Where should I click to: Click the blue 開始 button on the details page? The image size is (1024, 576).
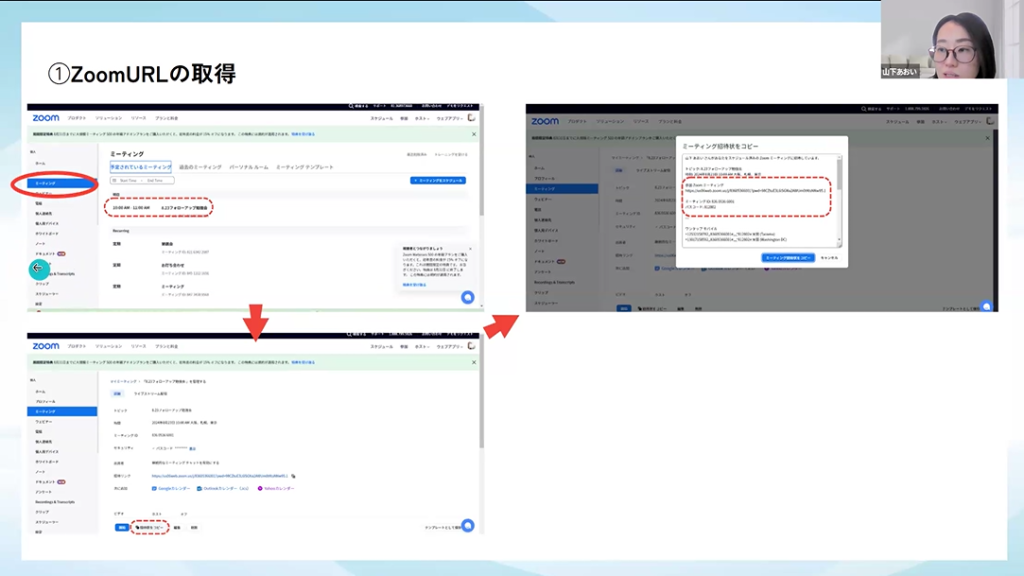pyautogui.click(x=121, y=528)
